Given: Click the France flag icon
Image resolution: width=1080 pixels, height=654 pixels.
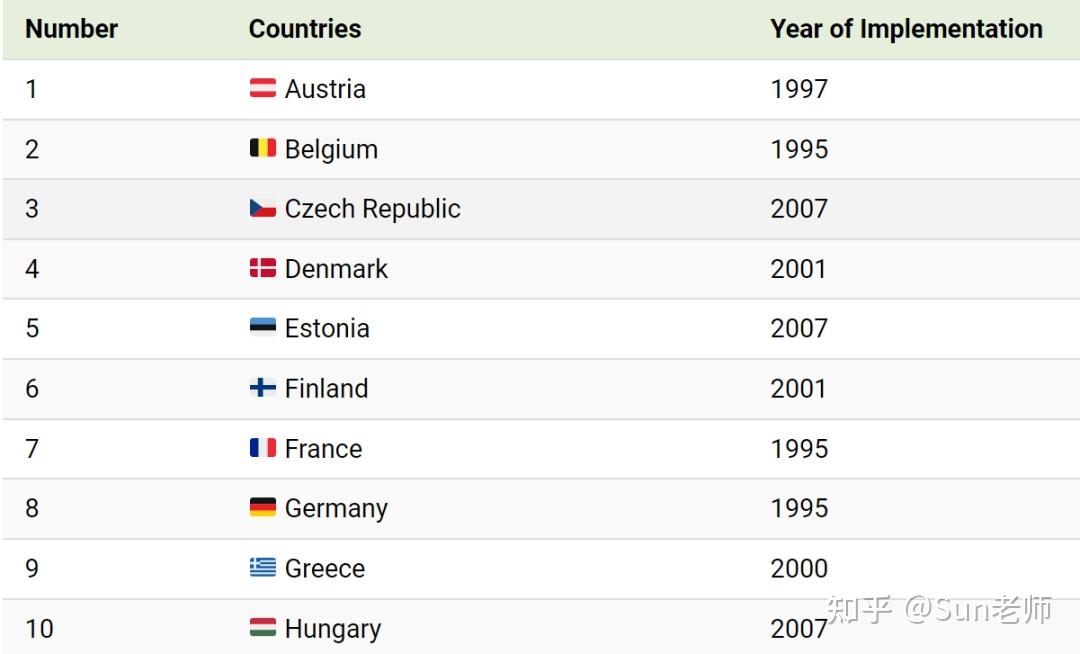Looking at the screenshot, I should point(262,447).
